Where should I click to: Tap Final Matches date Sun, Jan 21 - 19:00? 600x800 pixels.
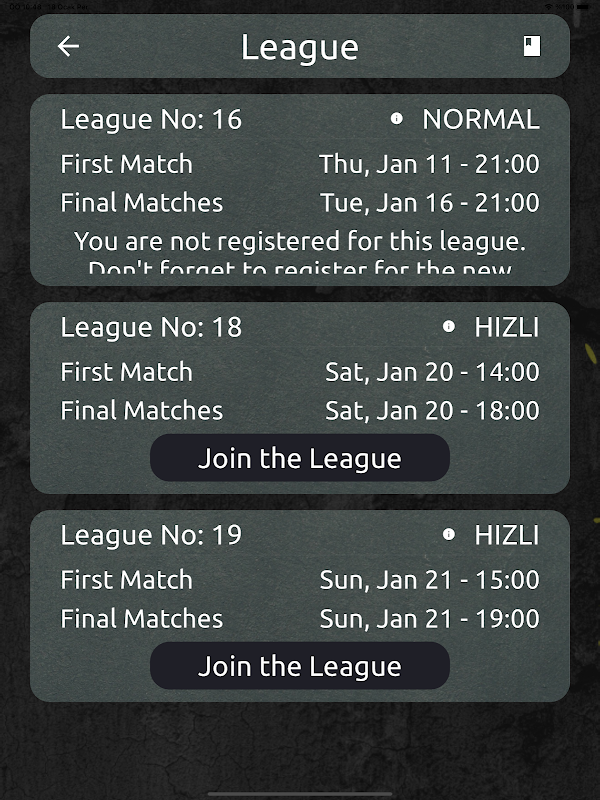429,619
